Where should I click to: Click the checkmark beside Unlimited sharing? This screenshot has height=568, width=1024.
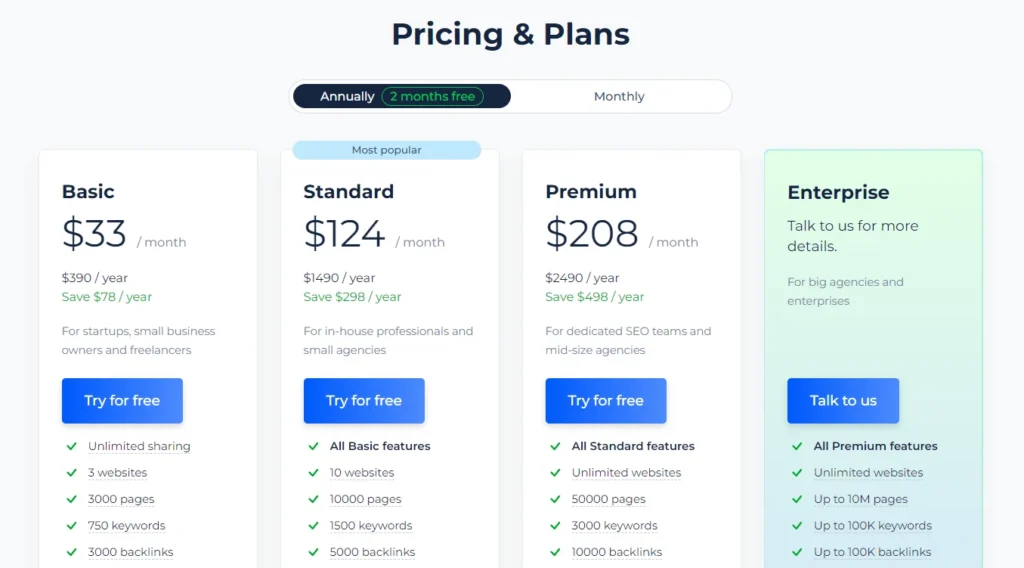[x=71, y=447]
